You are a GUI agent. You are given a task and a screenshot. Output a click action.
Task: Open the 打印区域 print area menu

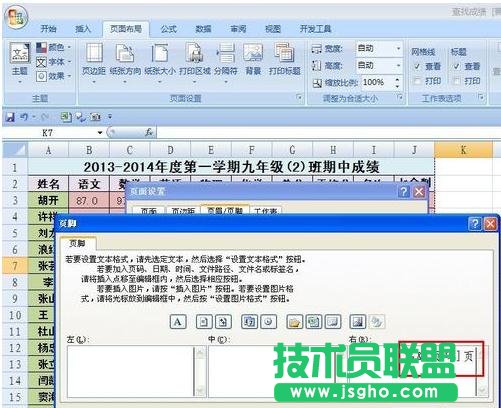point(195,62)
